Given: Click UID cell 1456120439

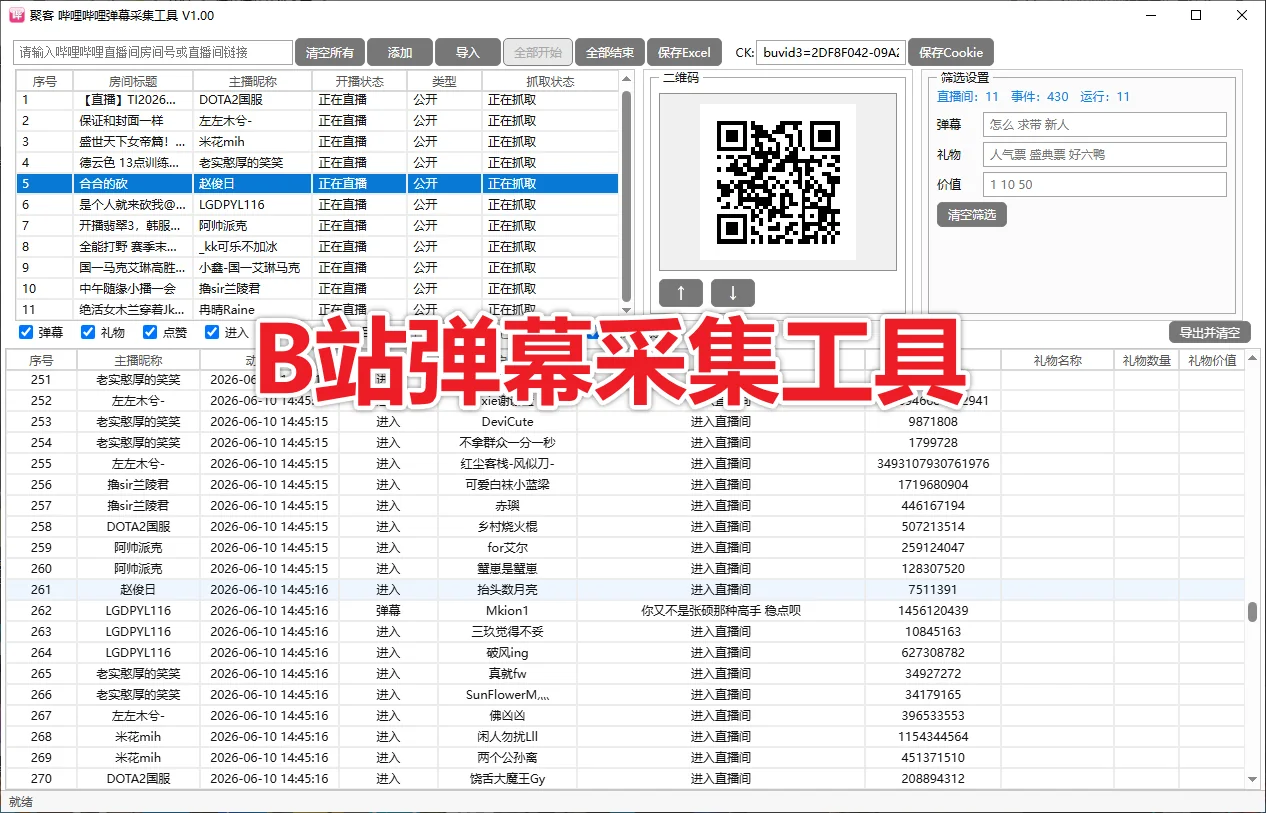Looking at the screenshot, I should coord(933,610).
